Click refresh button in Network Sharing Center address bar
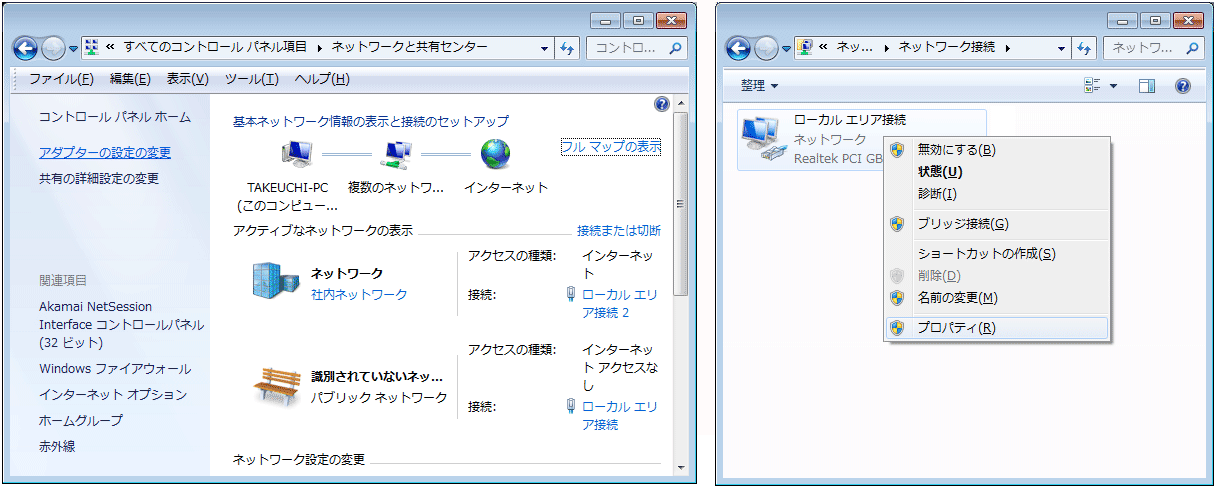Screen dimensions: 1214x486 coord(567,47)
